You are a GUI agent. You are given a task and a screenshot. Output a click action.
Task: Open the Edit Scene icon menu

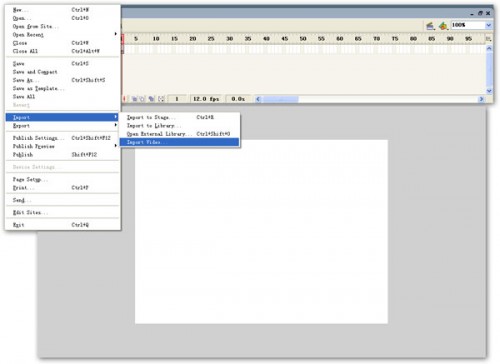pyautogui.click(x=430, y=26)
